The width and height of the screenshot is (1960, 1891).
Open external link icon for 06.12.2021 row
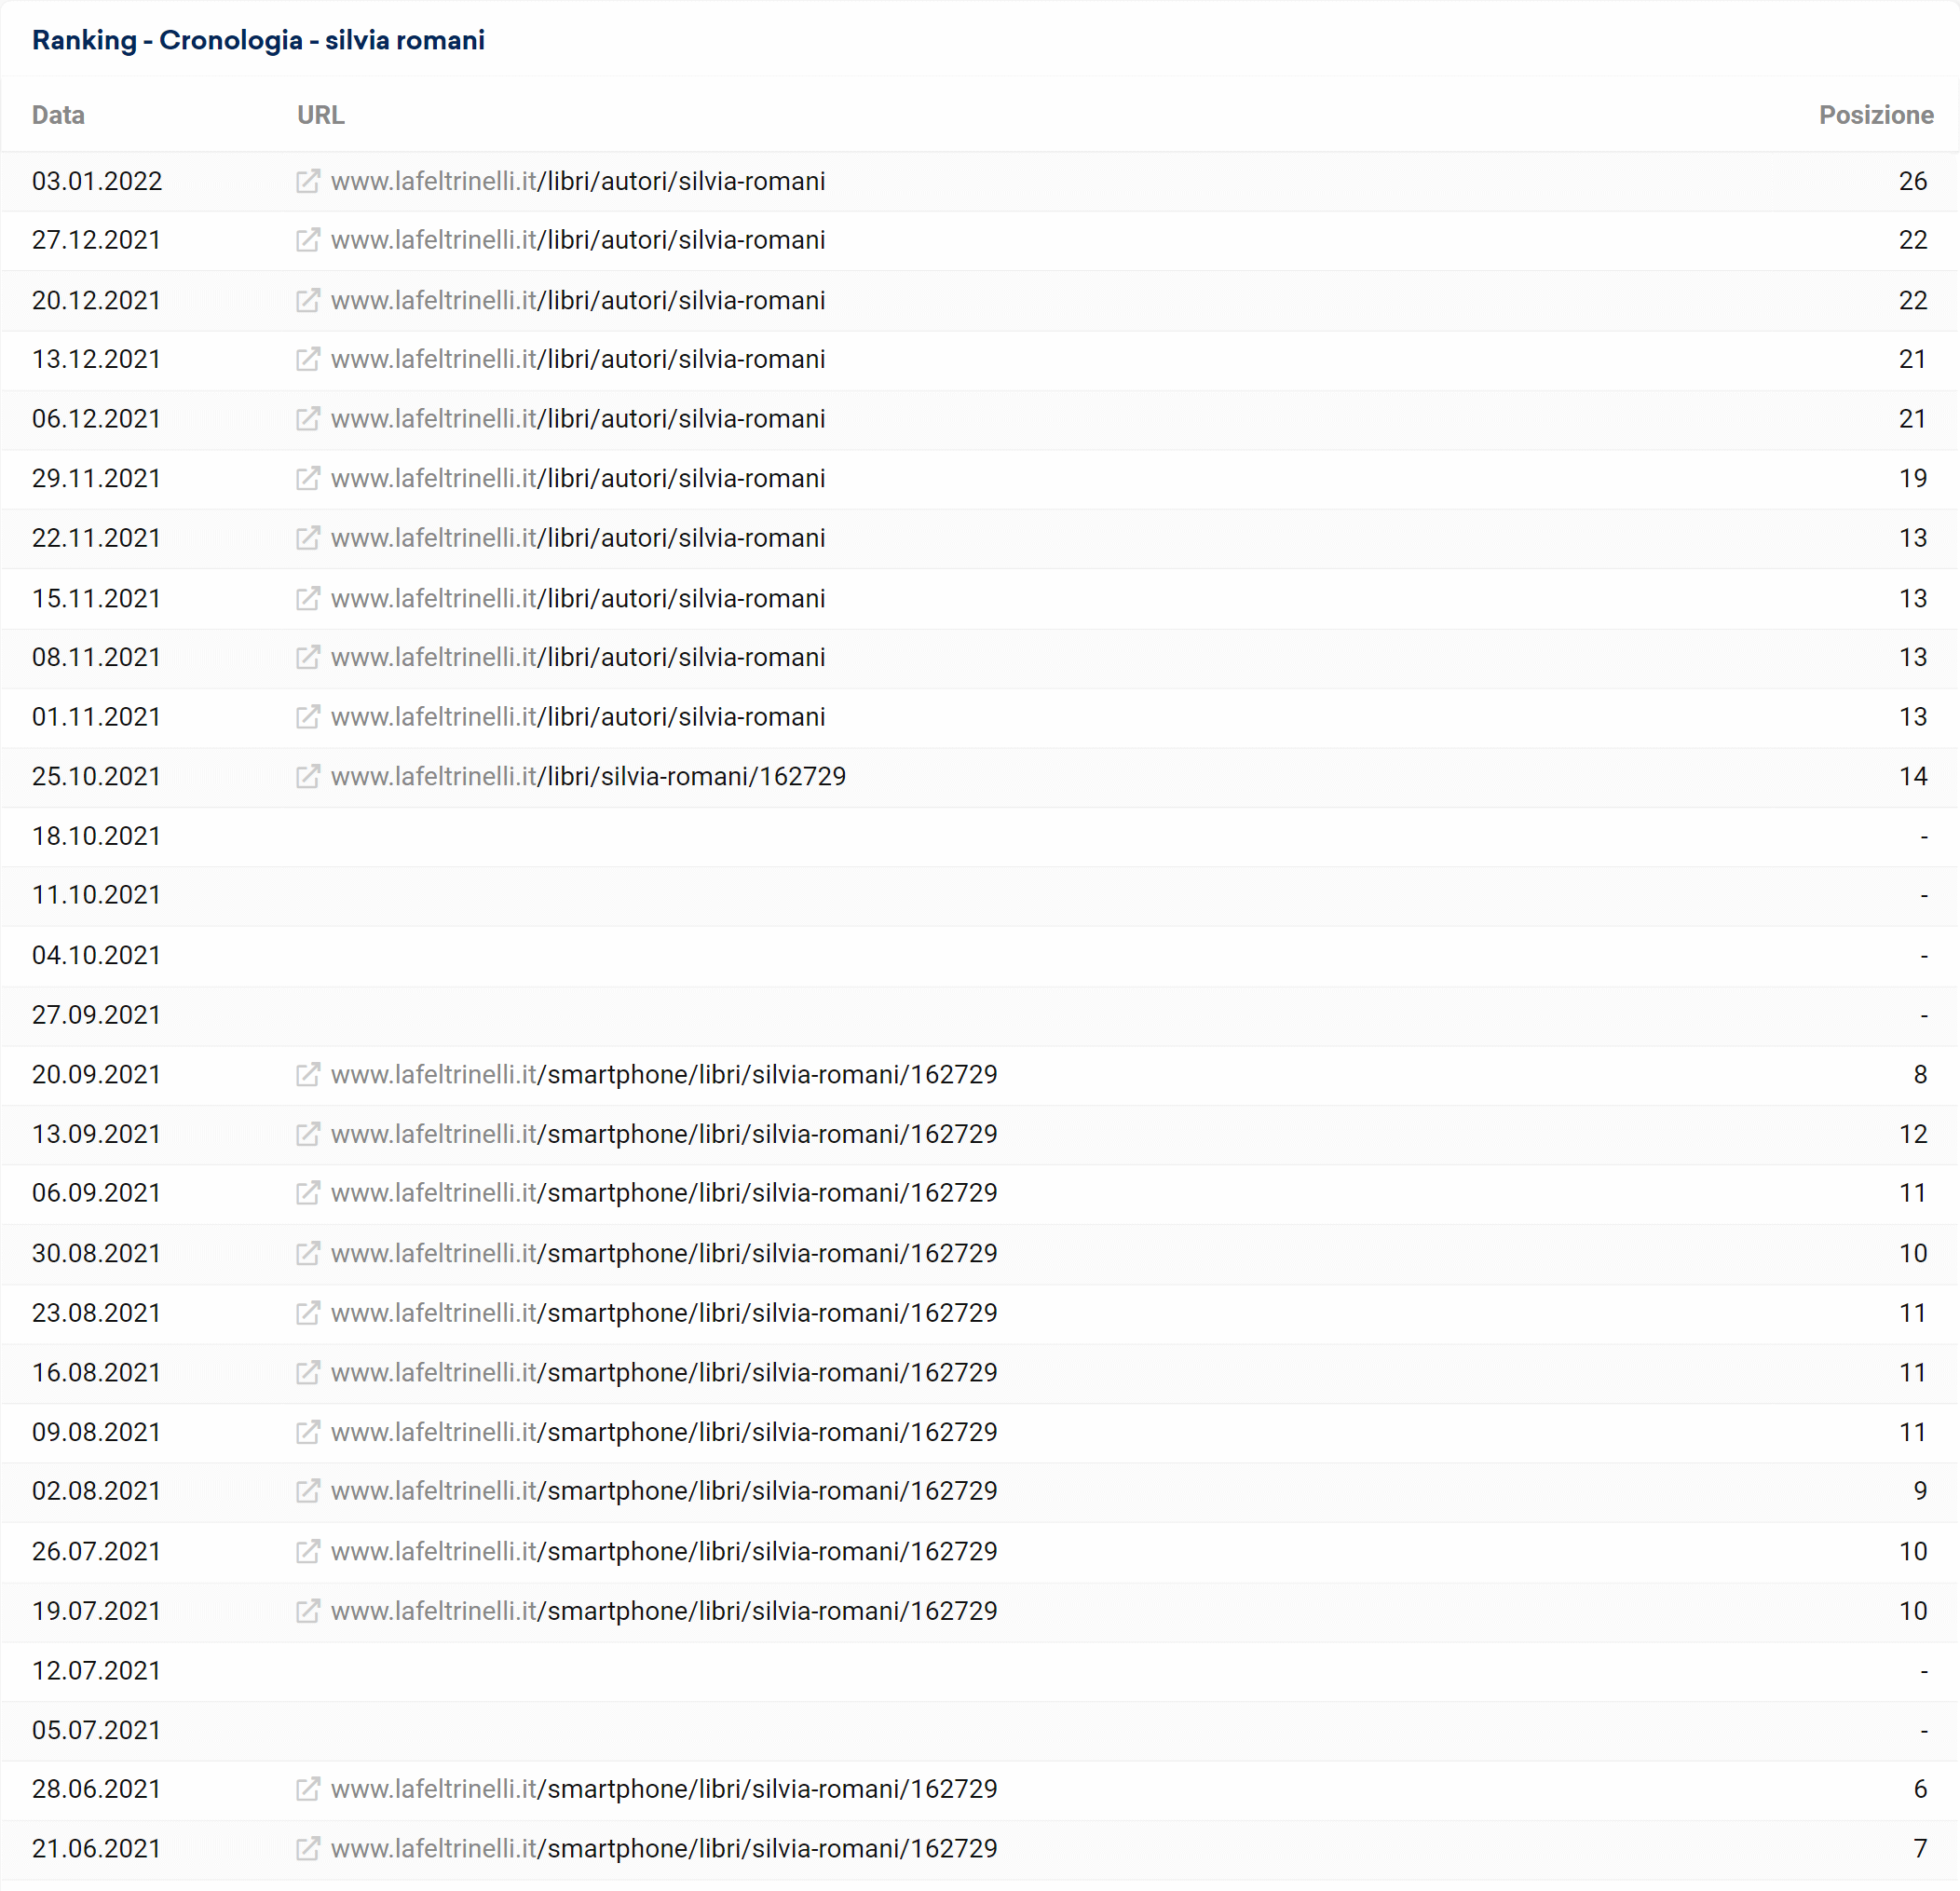(308, 419)
